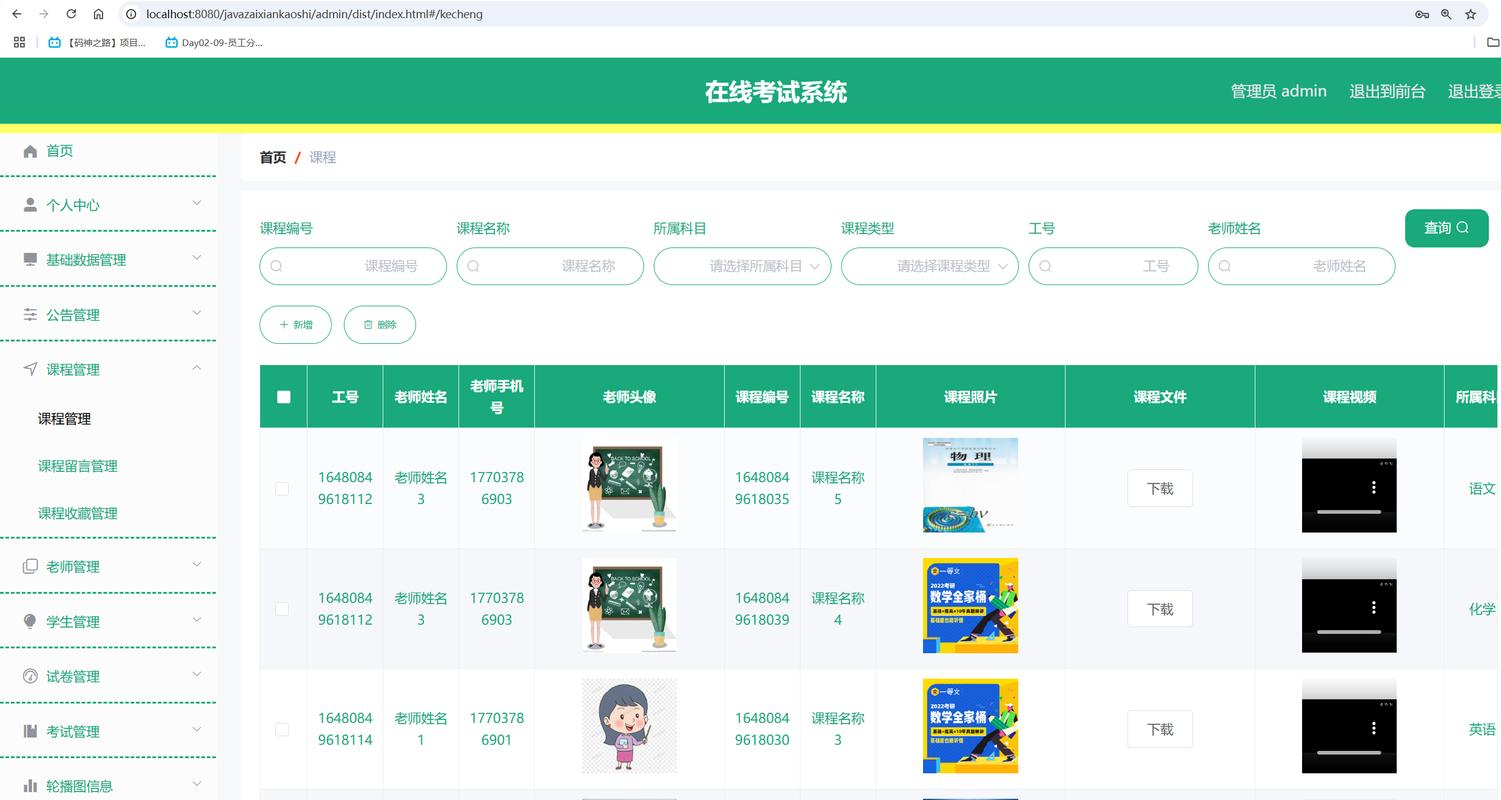
Task: Click the 学生管理 bulb icon
Action: pyautogui.click(x=30, y=622)
